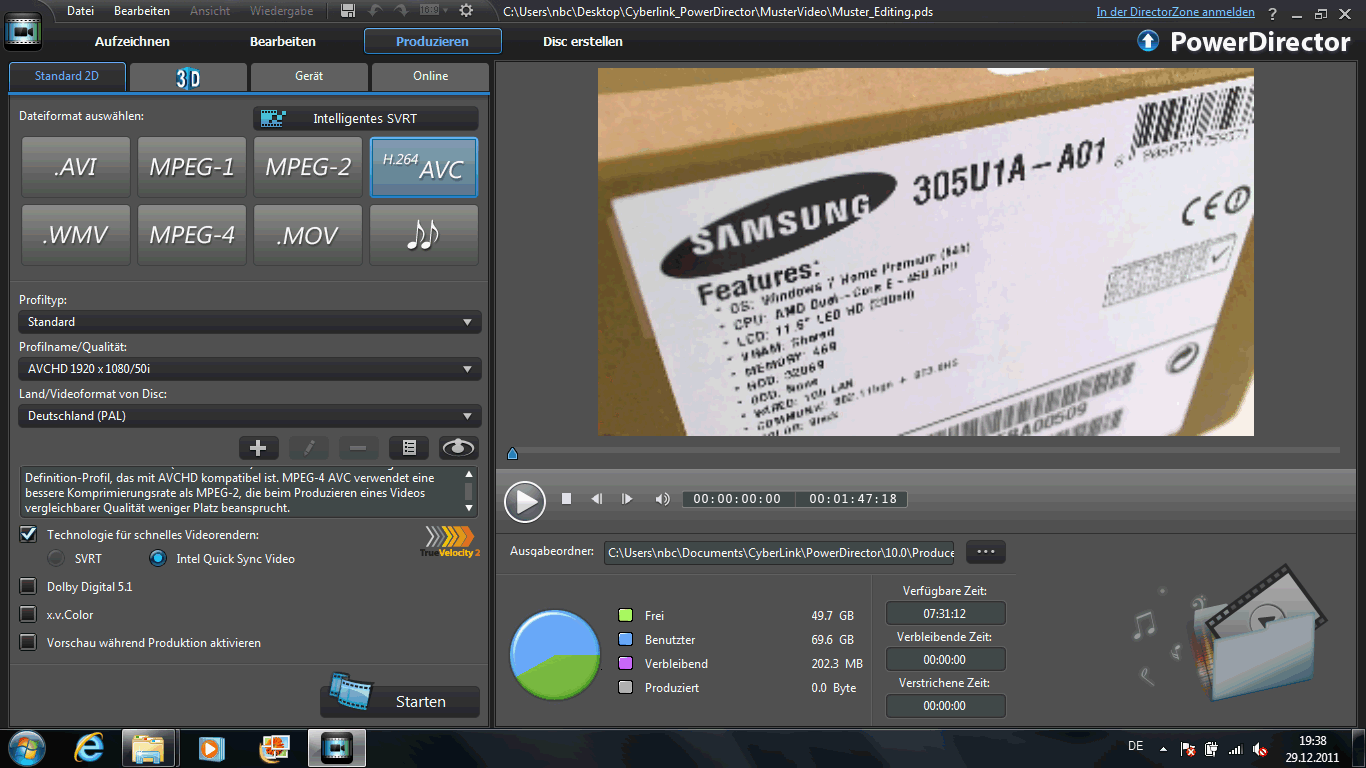Viewport: 1366px width, 768px height.
Task: Select H.264 AVC file format
Action: [424, 167]
